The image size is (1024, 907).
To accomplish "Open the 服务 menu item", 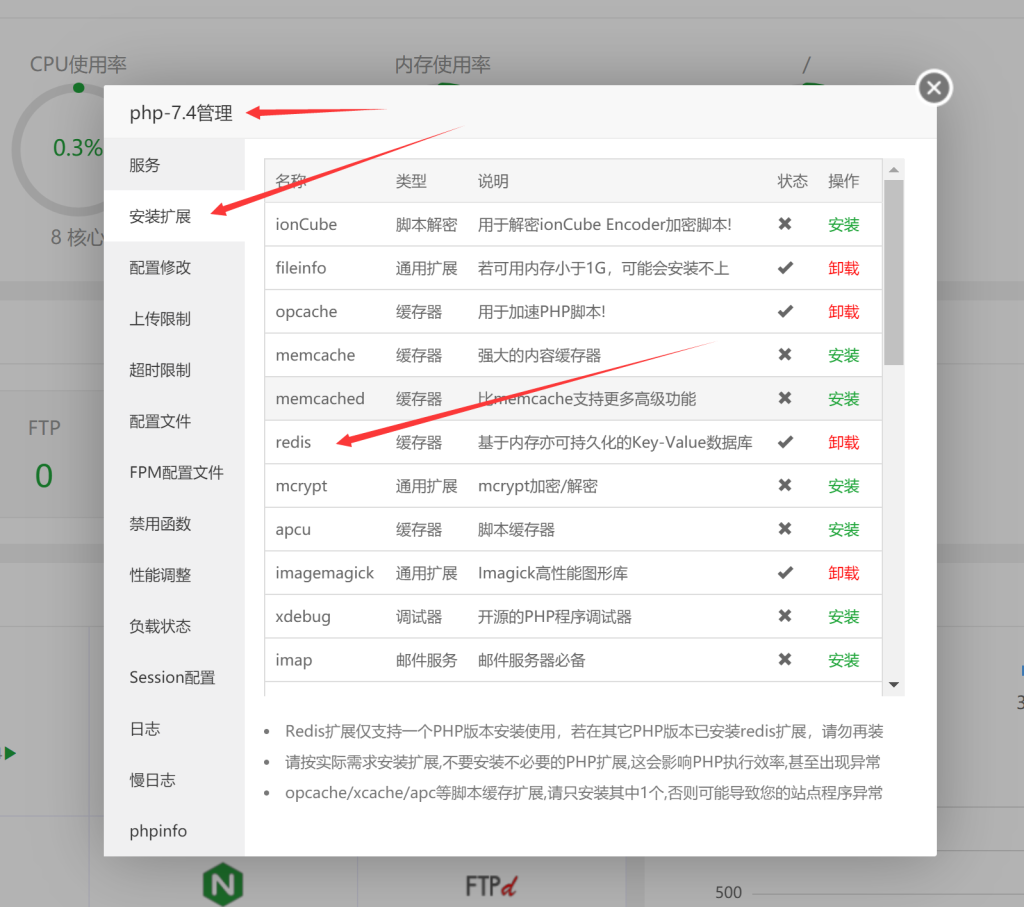I will coord(145,164).
